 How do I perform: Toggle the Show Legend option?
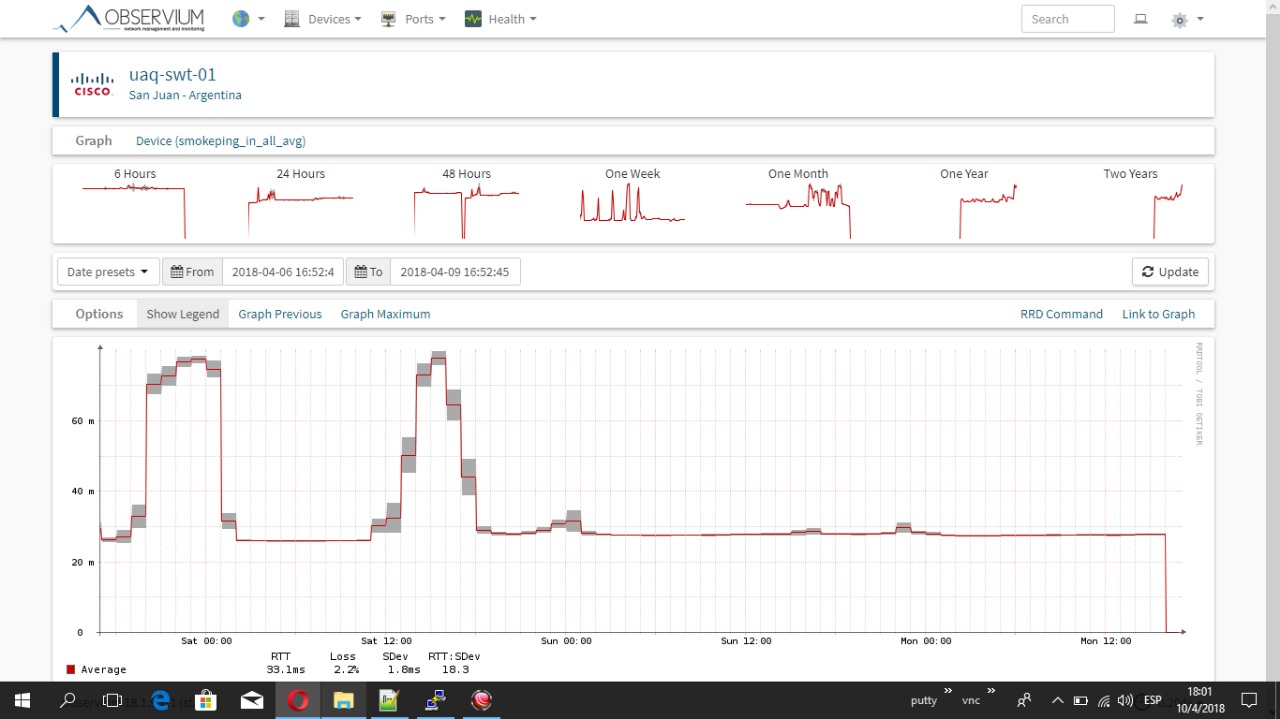(182, 314)
